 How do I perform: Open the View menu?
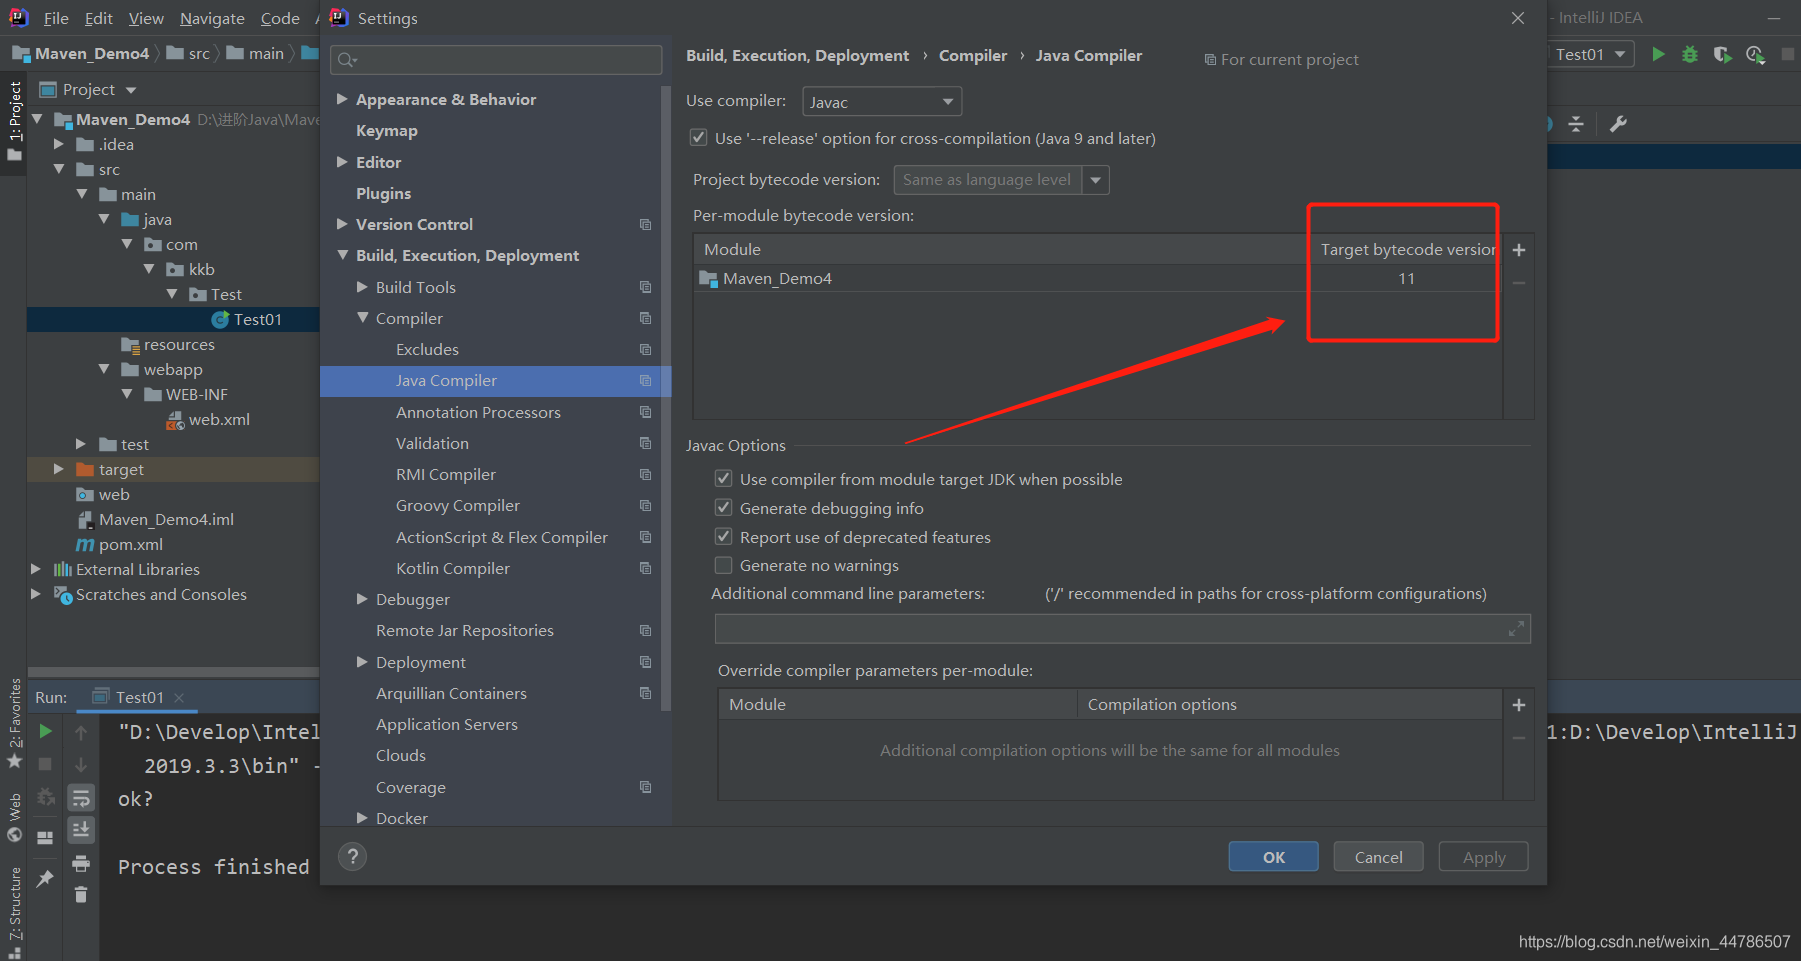(146, 18)
